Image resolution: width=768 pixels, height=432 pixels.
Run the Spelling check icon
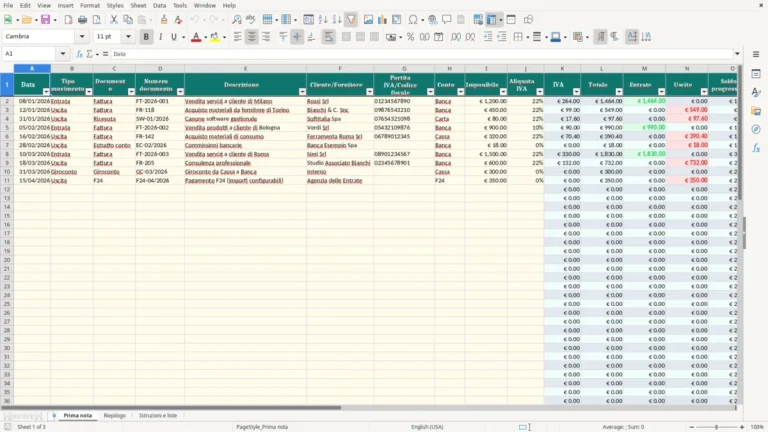(x=251, y=20)
